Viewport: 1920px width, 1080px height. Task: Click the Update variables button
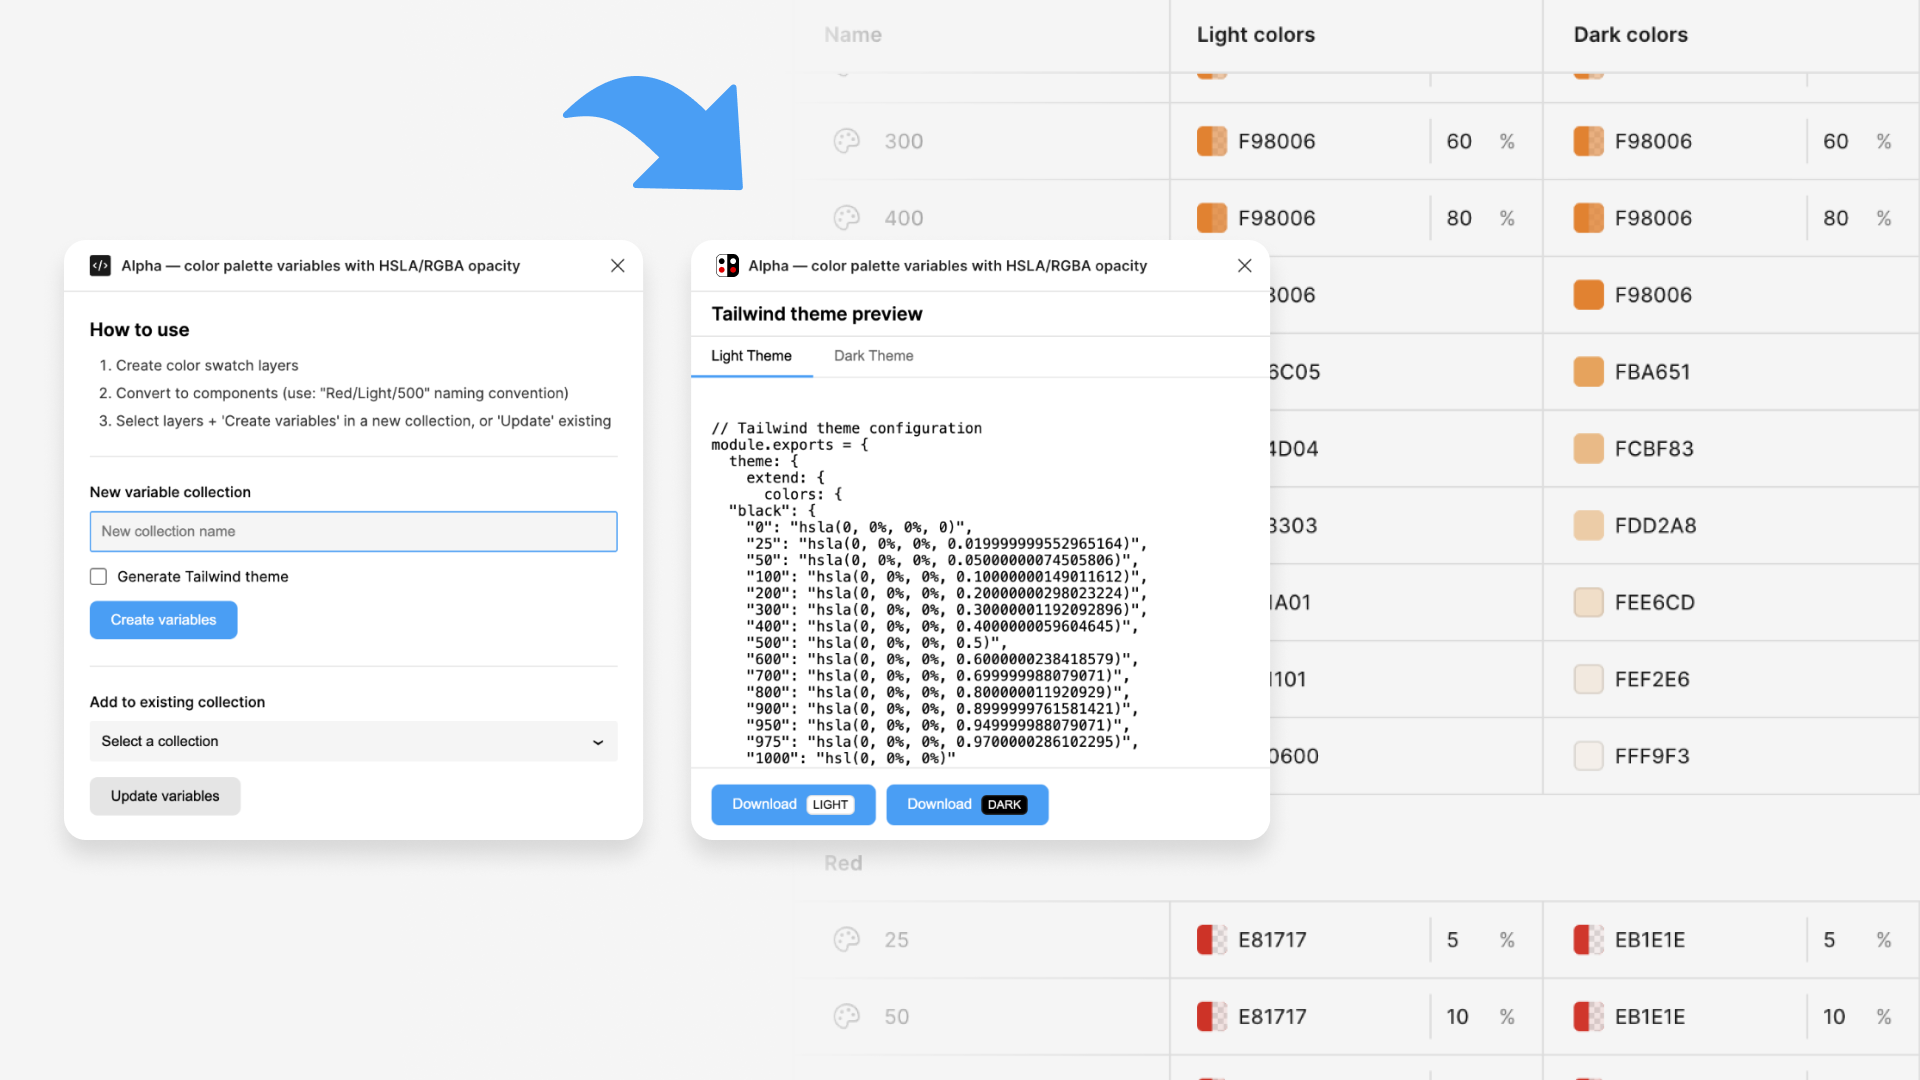pyautogui.click(x=165, y=796)
